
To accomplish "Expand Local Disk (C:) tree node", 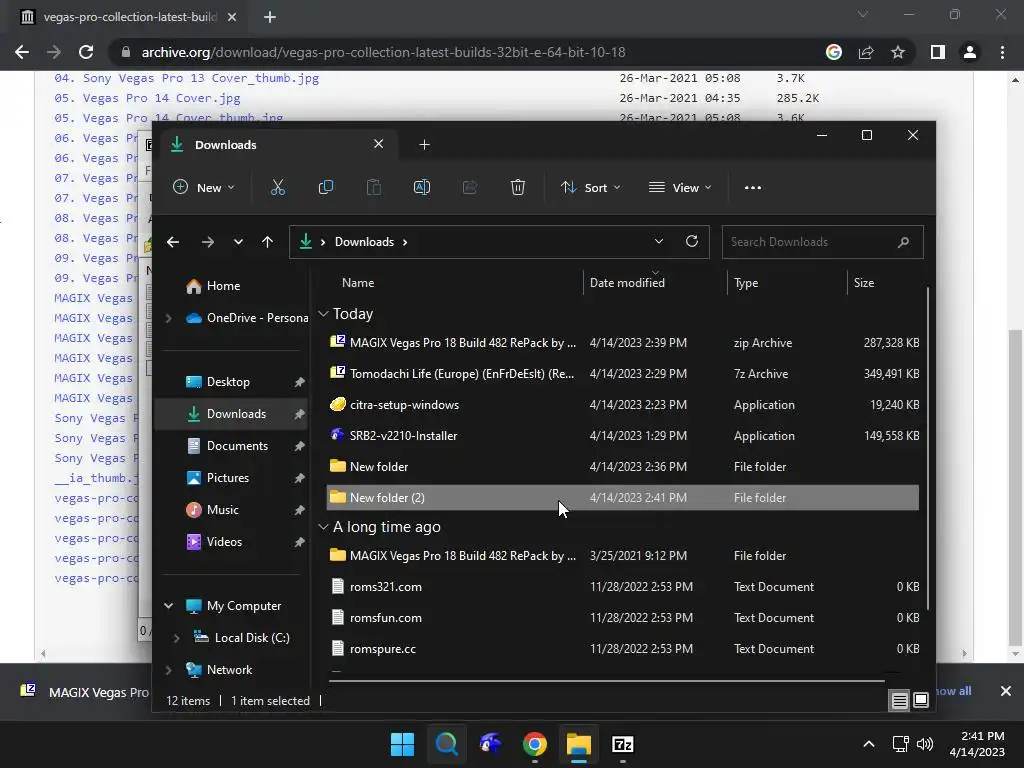I will pos(176,638).
